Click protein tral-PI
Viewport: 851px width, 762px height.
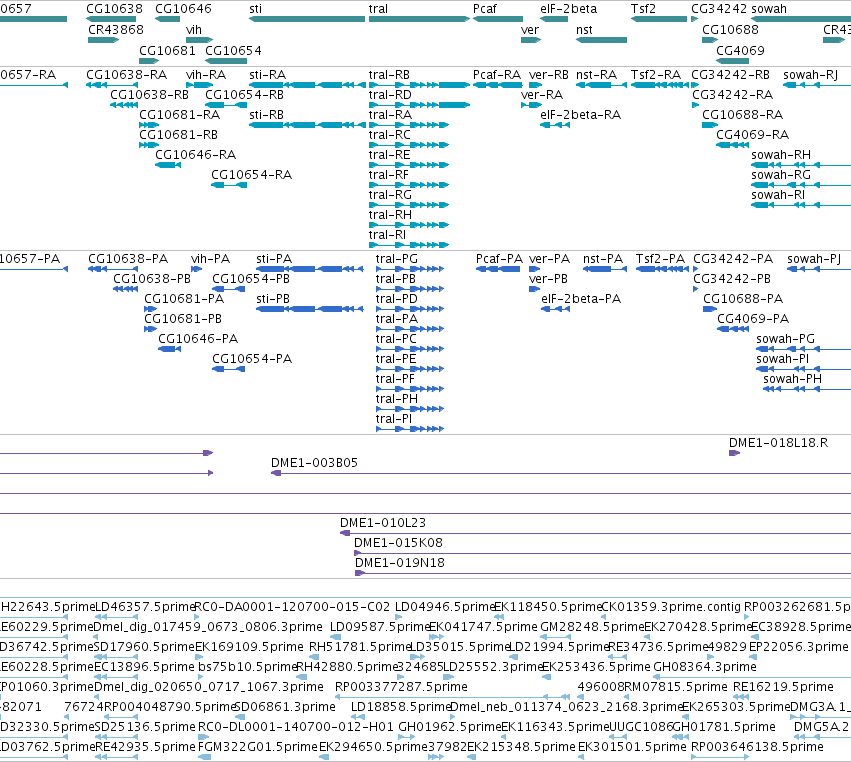(410, 429)
